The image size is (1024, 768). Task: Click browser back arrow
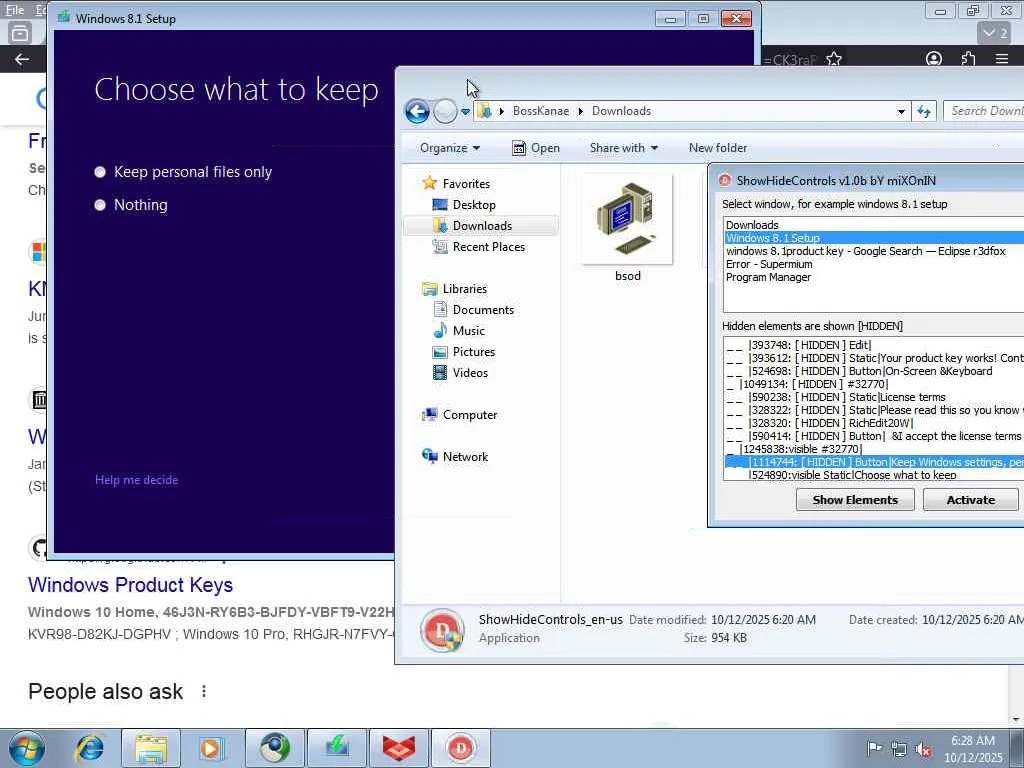coord(22,59)
